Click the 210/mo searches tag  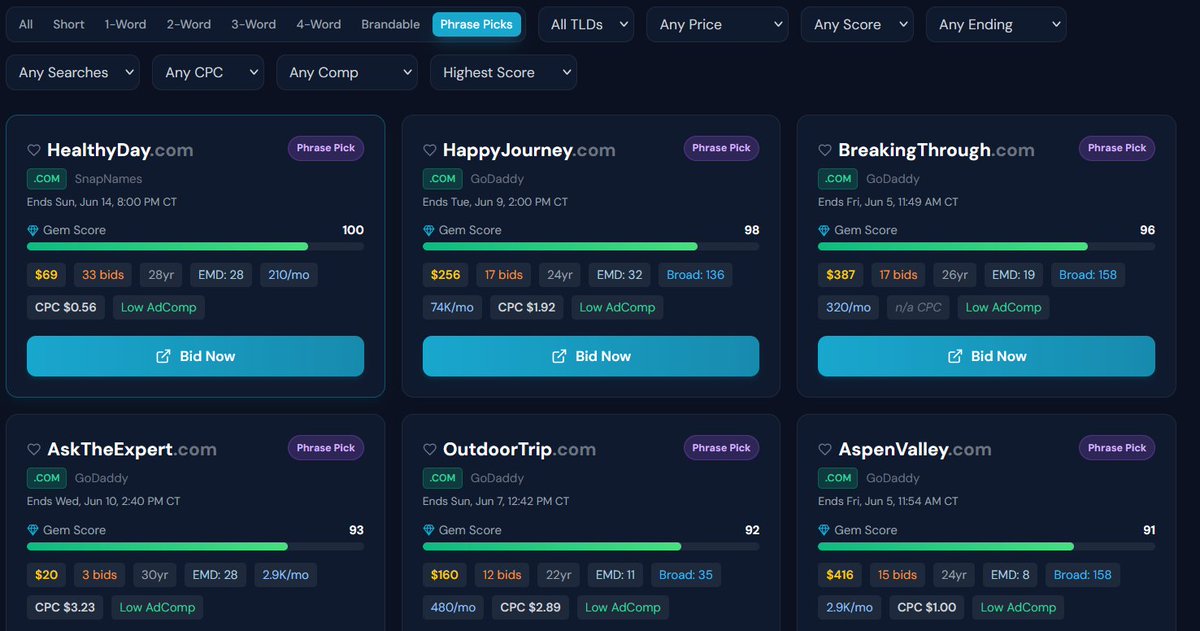tap(289, 275)
